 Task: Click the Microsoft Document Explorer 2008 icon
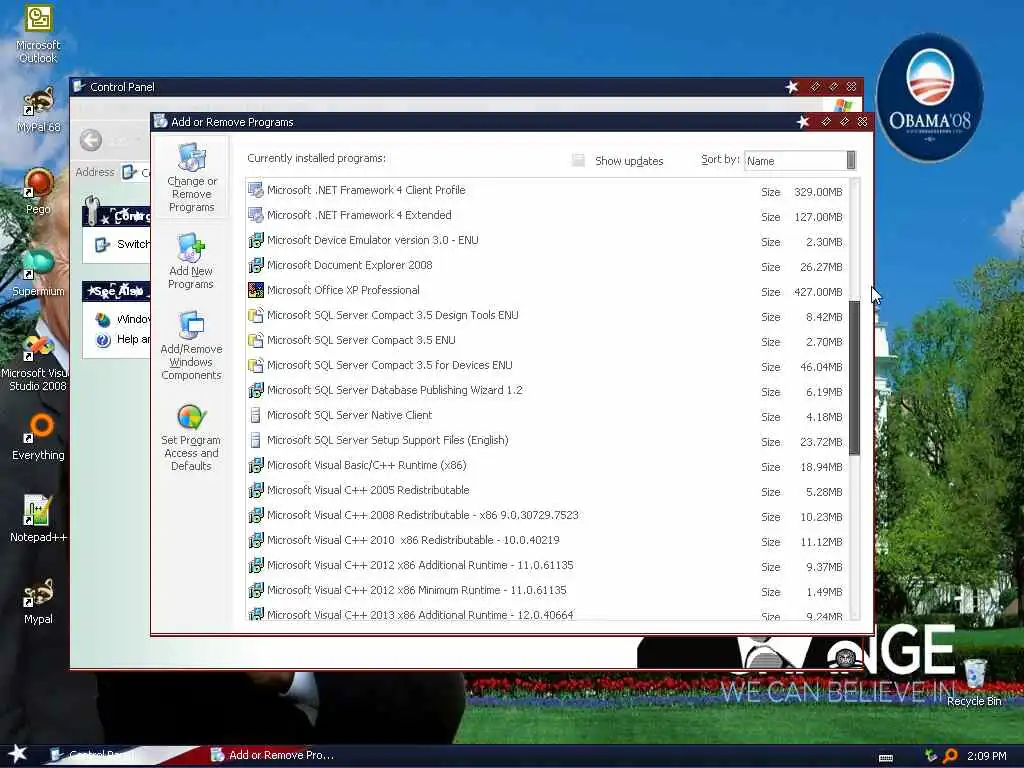(256, 265)
